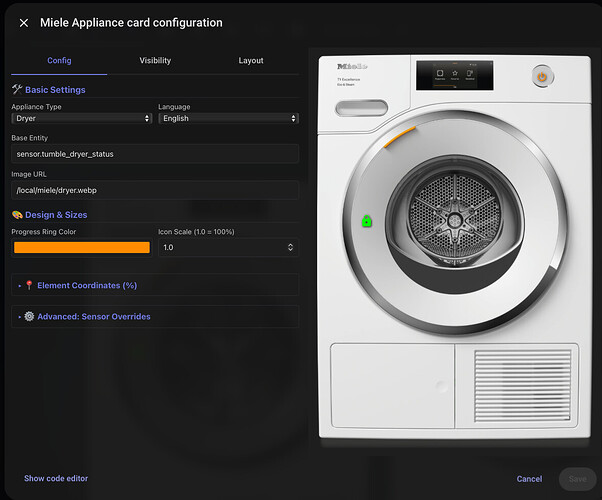The image size is (602, 500).
Task: Click the Save button
Action: click(x=577, y=479)
